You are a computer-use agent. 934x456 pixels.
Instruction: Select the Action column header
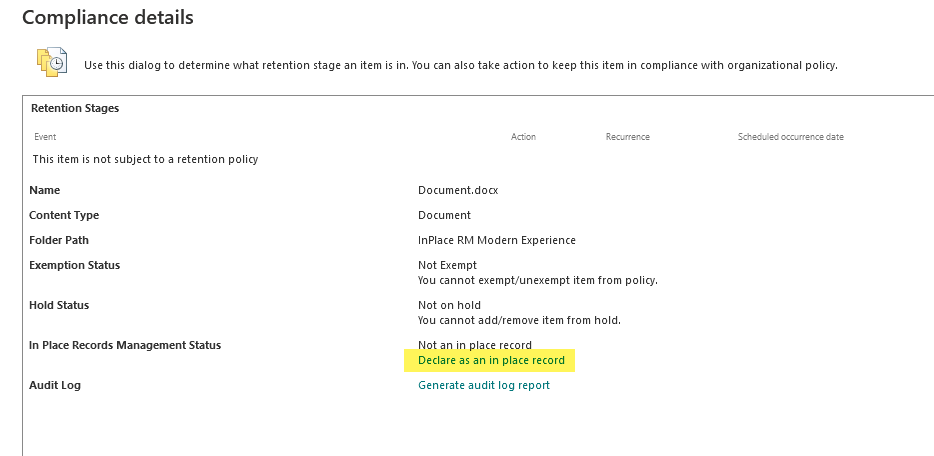pos(523,137)
